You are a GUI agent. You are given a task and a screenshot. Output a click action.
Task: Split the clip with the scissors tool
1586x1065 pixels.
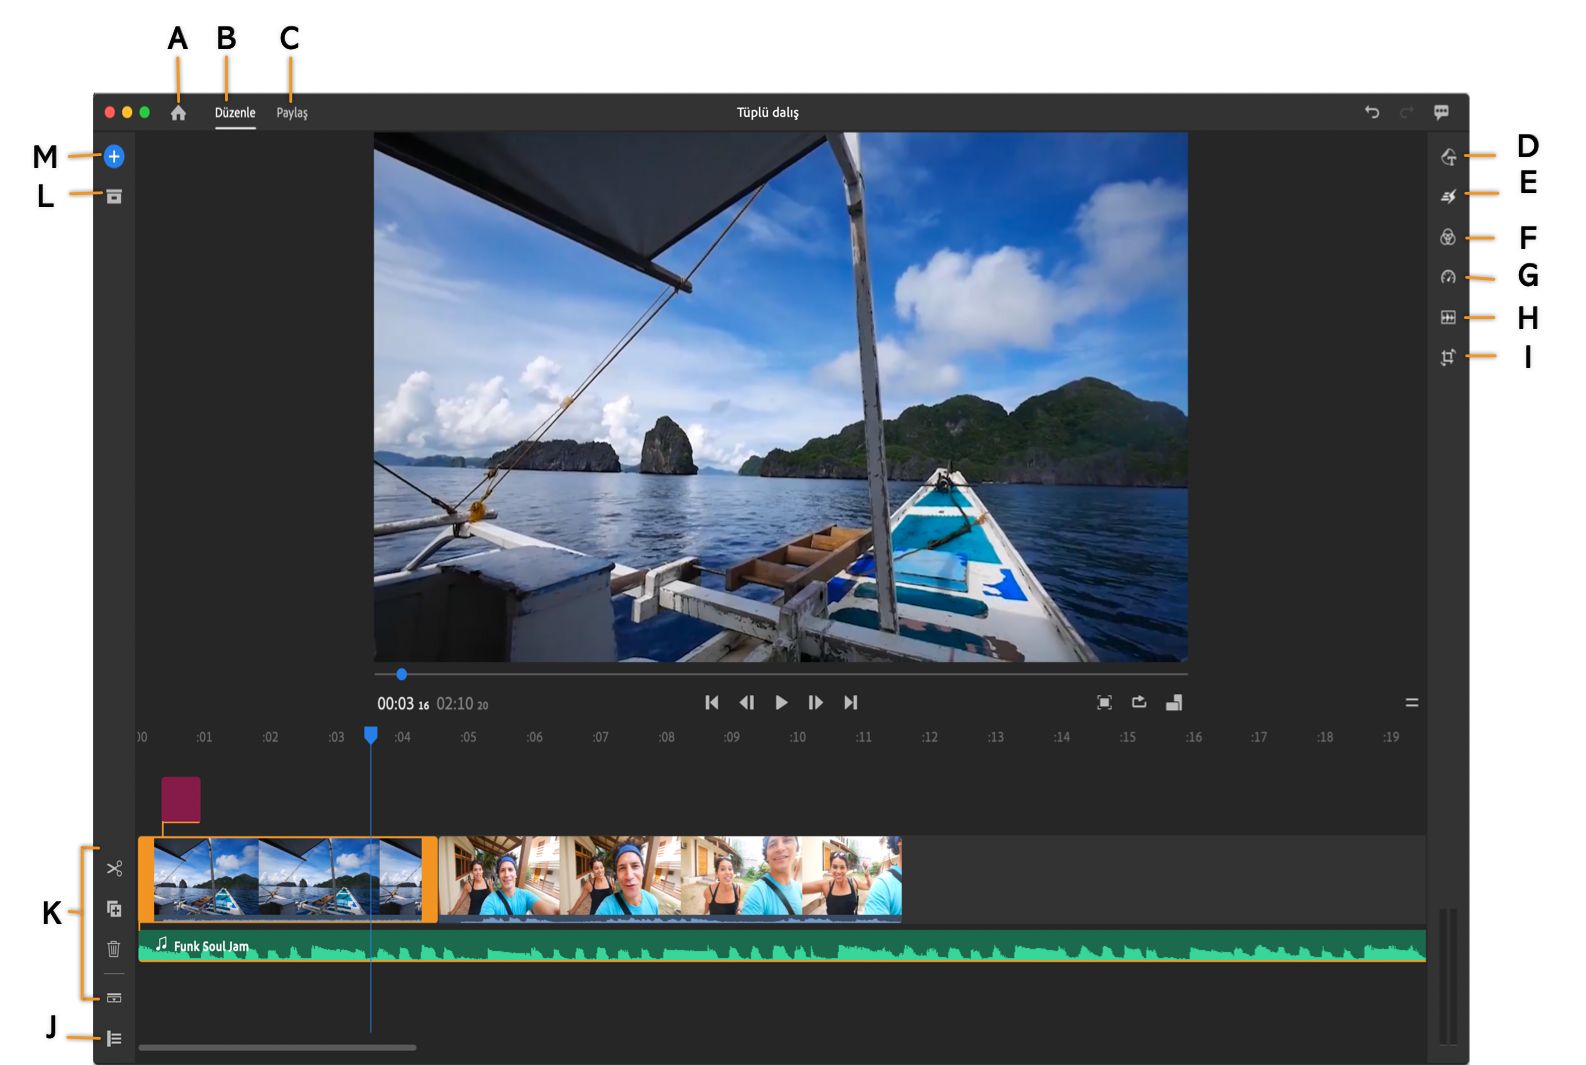[x=114, y=868]
